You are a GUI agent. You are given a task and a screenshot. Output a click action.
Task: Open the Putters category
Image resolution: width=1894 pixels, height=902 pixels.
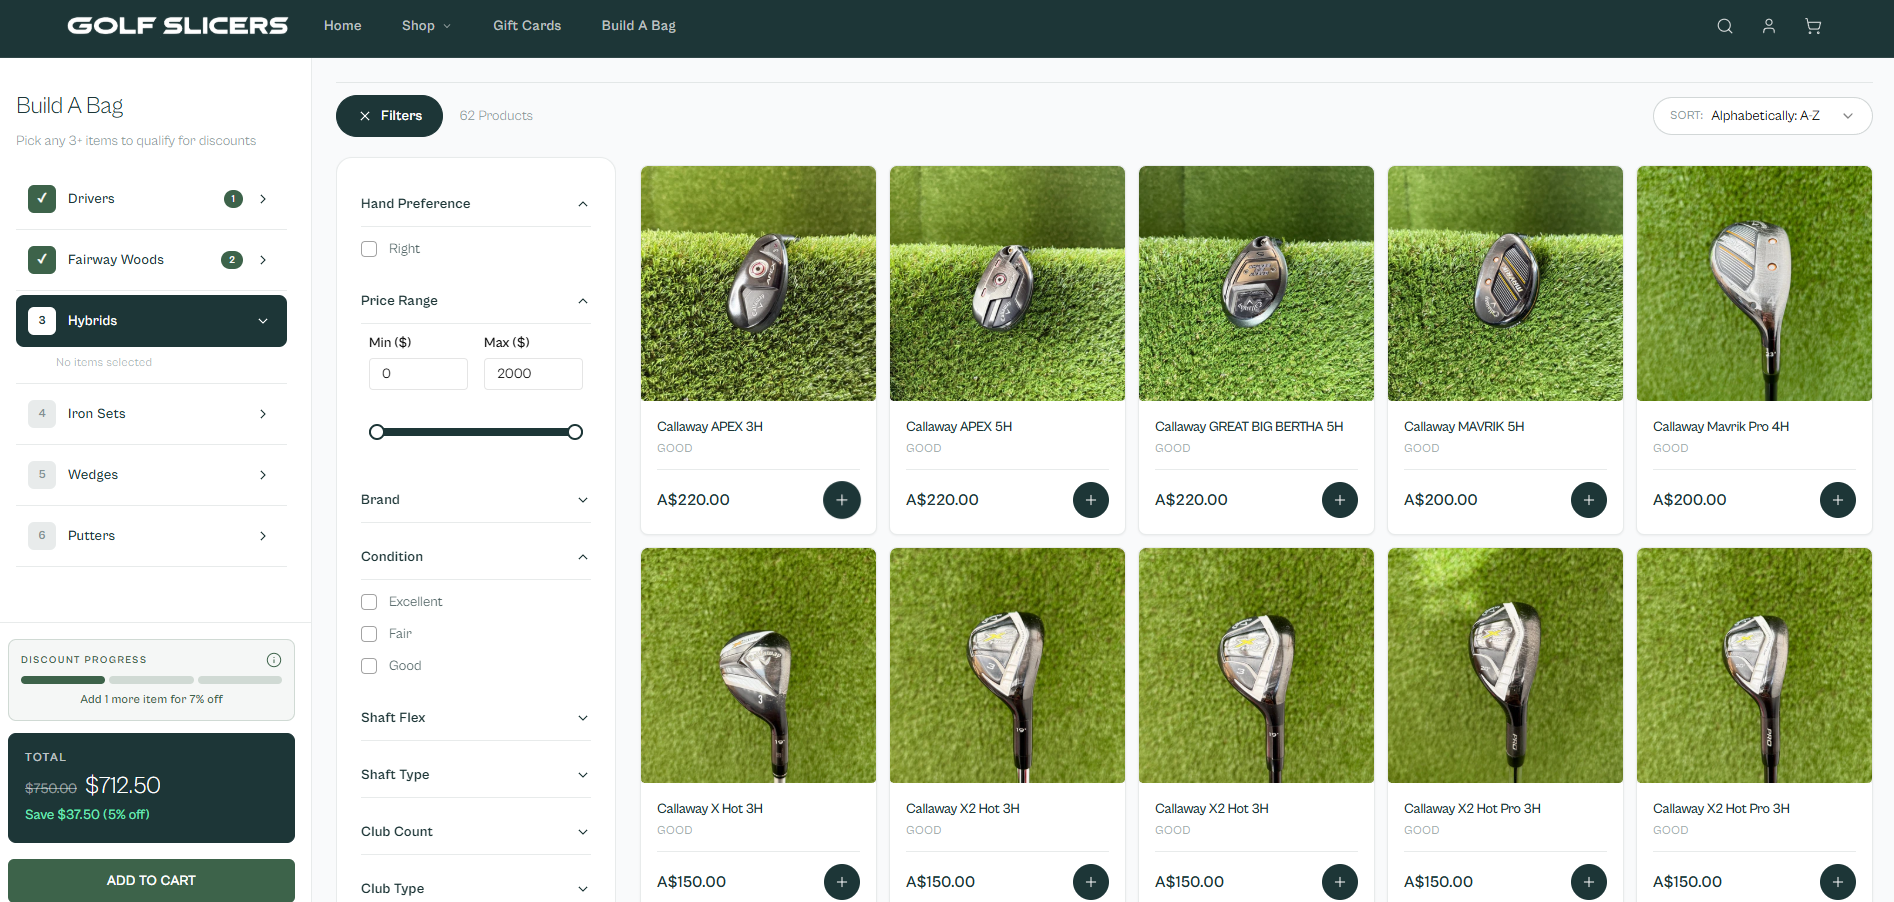tap(151, 536)
